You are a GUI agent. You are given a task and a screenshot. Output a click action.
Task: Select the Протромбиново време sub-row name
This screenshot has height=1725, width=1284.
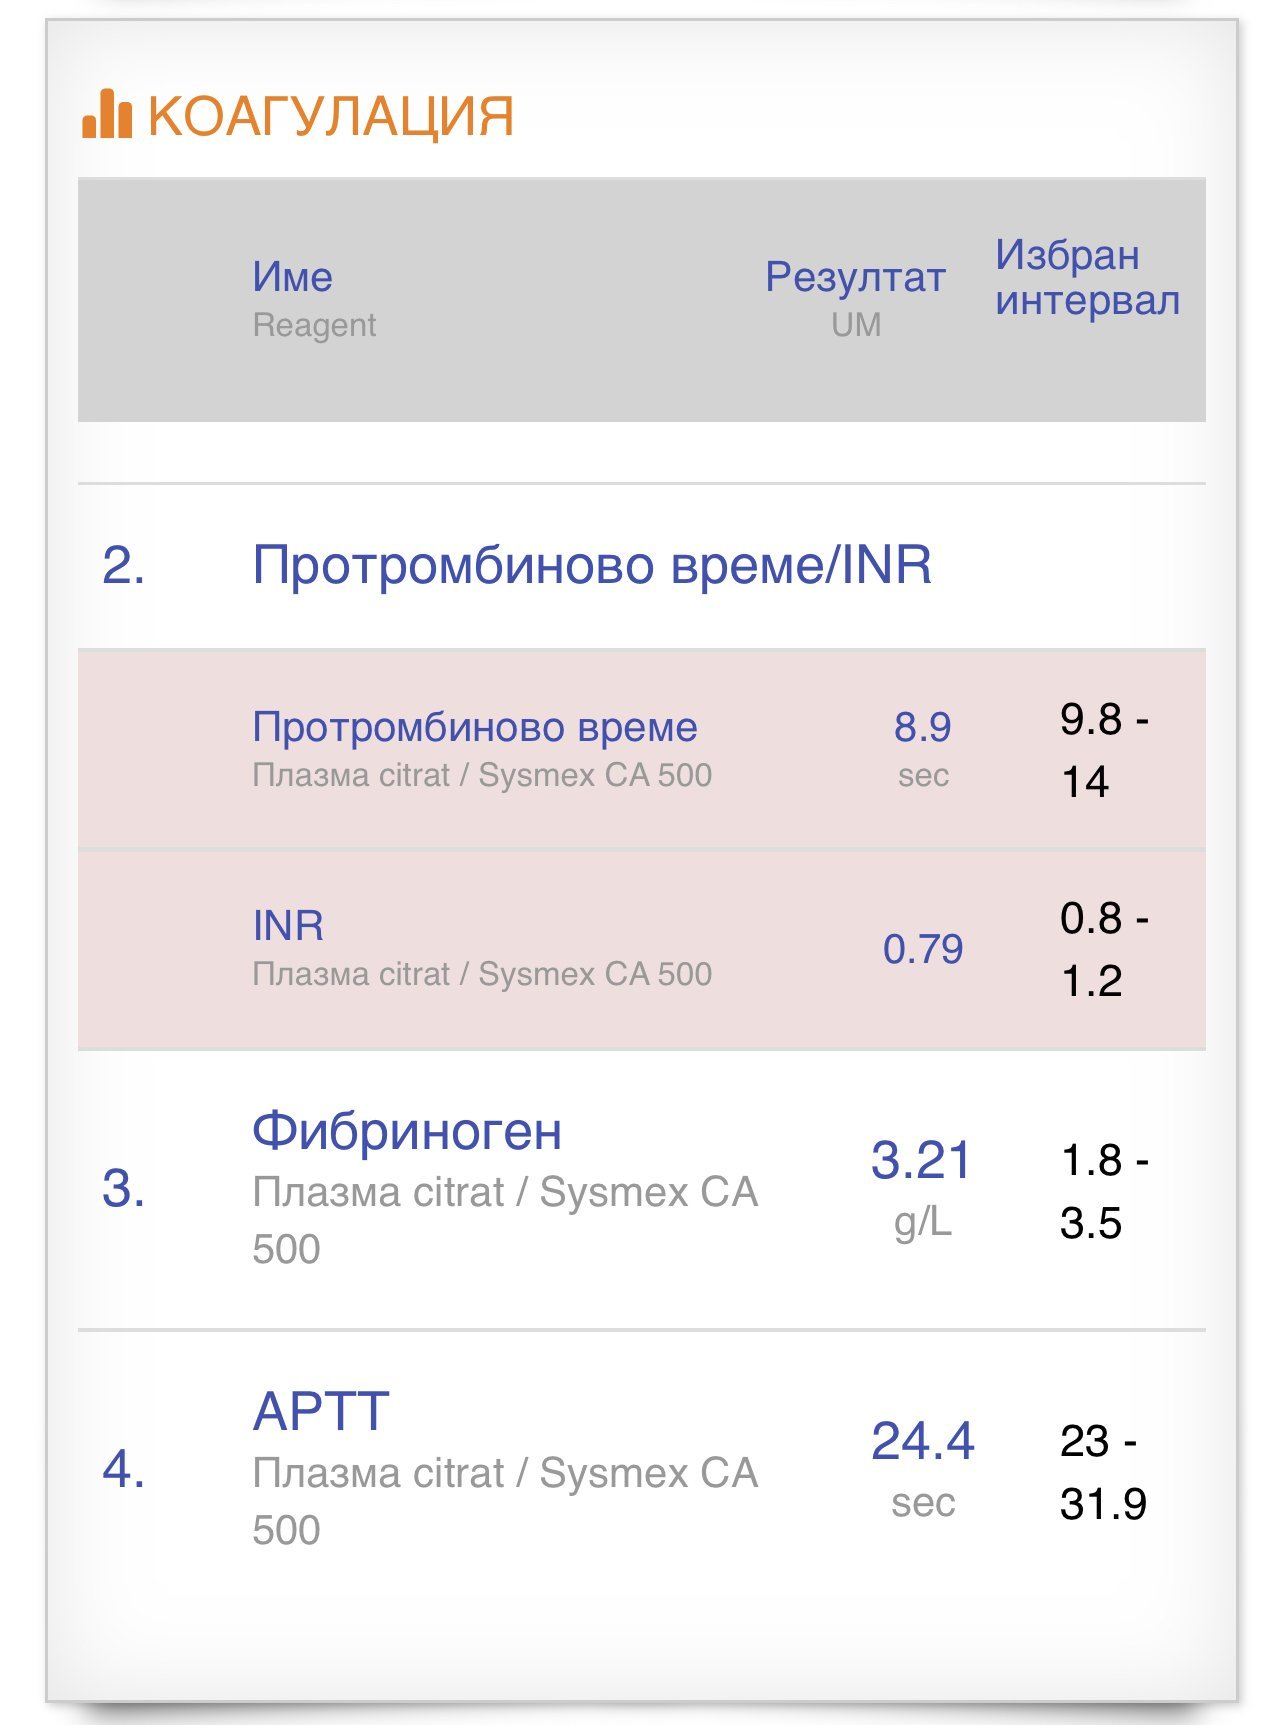[474, 727]
